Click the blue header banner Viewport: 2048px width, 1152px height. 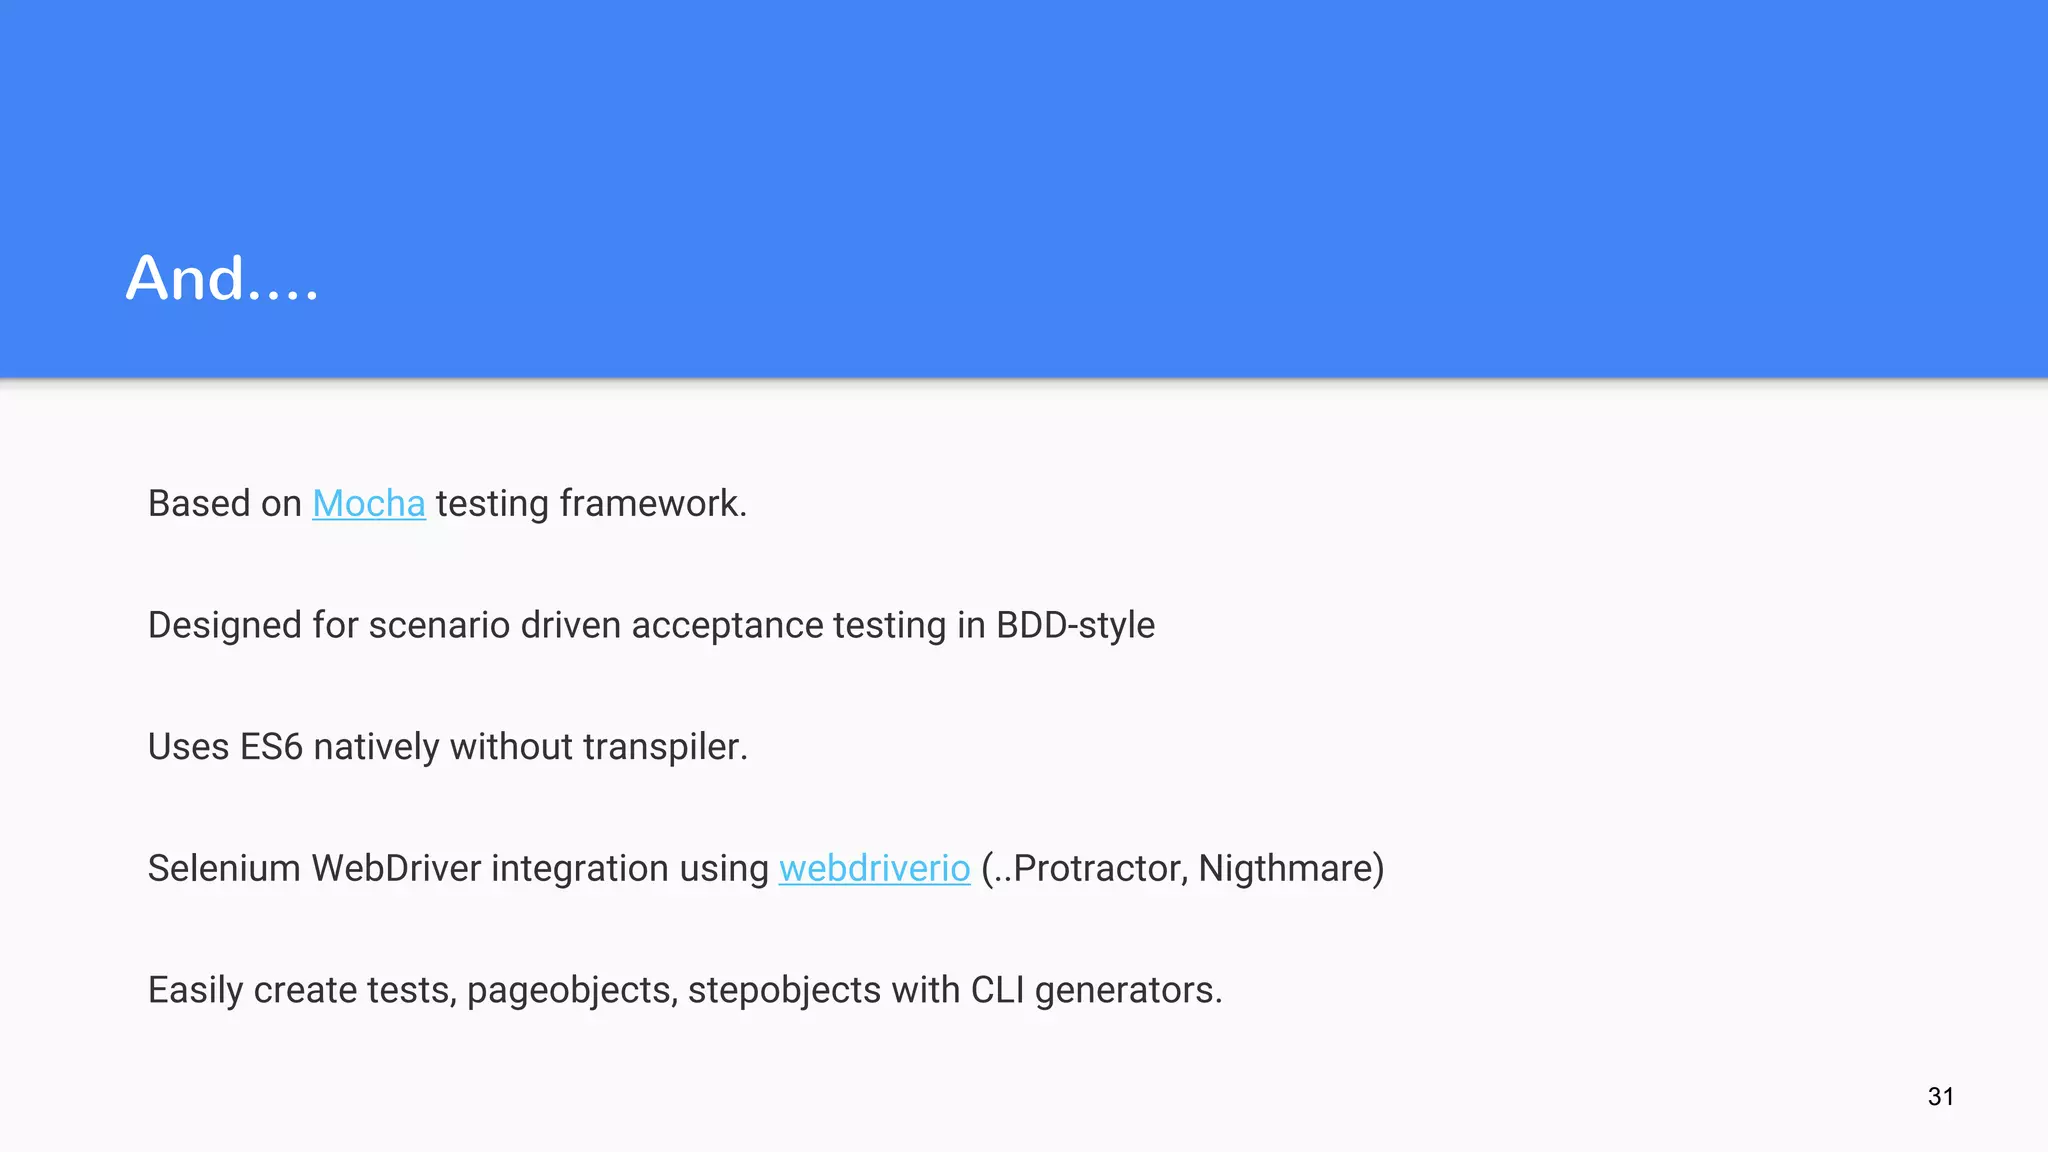click(x=1024, y=189)
